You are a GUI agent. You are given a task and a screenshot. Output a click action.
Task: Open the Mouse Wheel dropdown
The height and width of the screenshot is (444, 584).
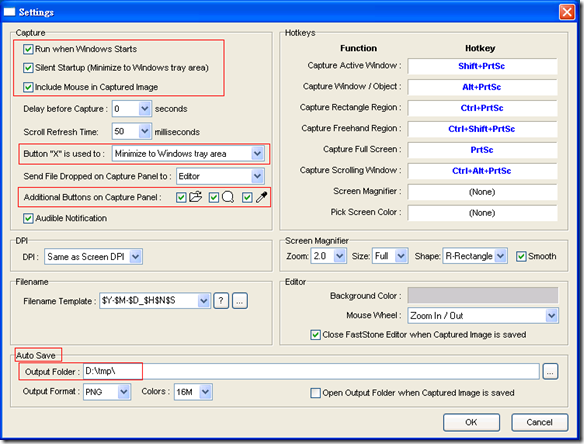click(x=552, y=316)
